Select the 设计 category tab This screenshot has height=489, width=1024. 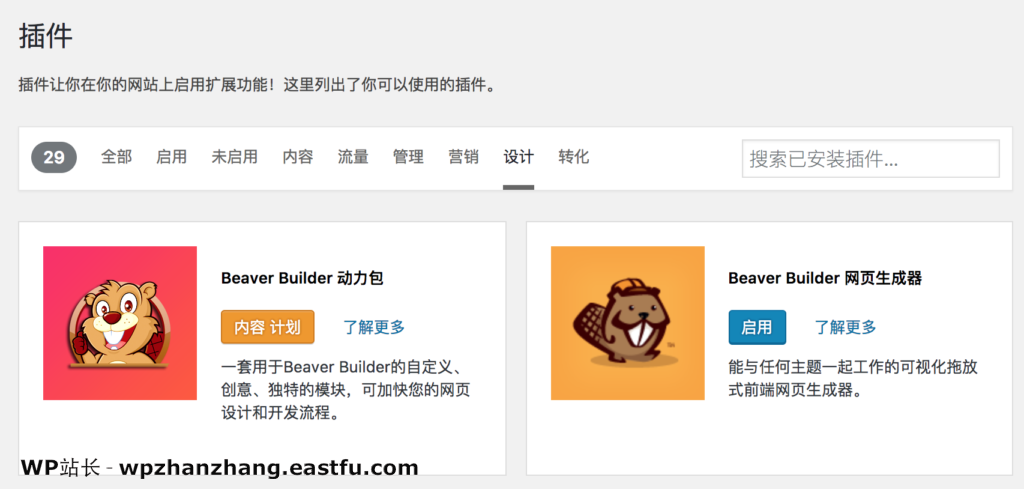(x=519, y=157)
